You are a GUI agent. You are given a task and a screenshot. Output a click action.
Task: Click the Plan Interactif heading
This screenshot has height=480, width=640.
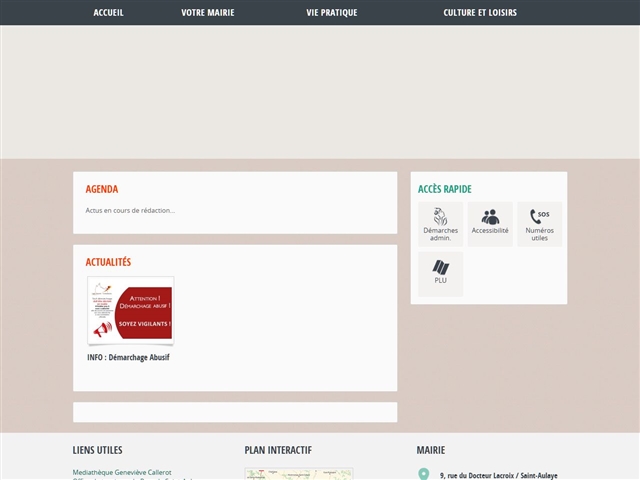coord(278,450)
